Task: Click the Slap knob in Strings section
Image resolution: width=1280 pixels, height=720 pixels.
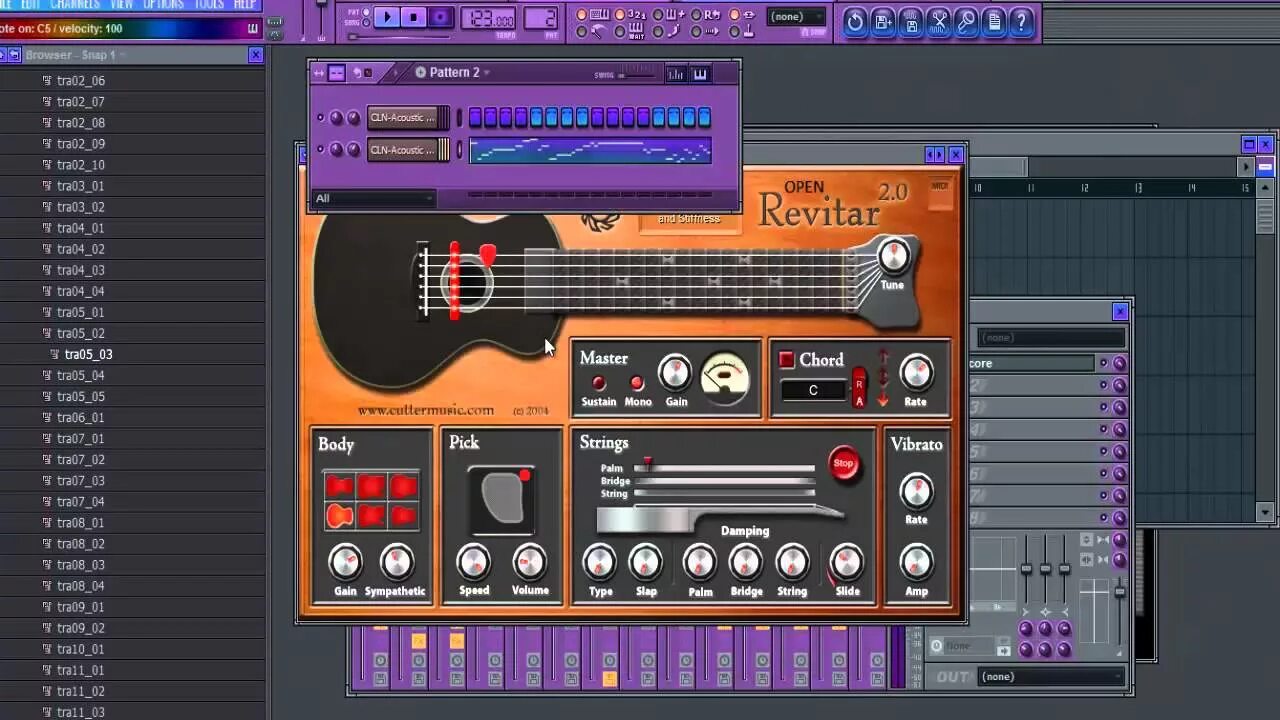Action: 646,563
